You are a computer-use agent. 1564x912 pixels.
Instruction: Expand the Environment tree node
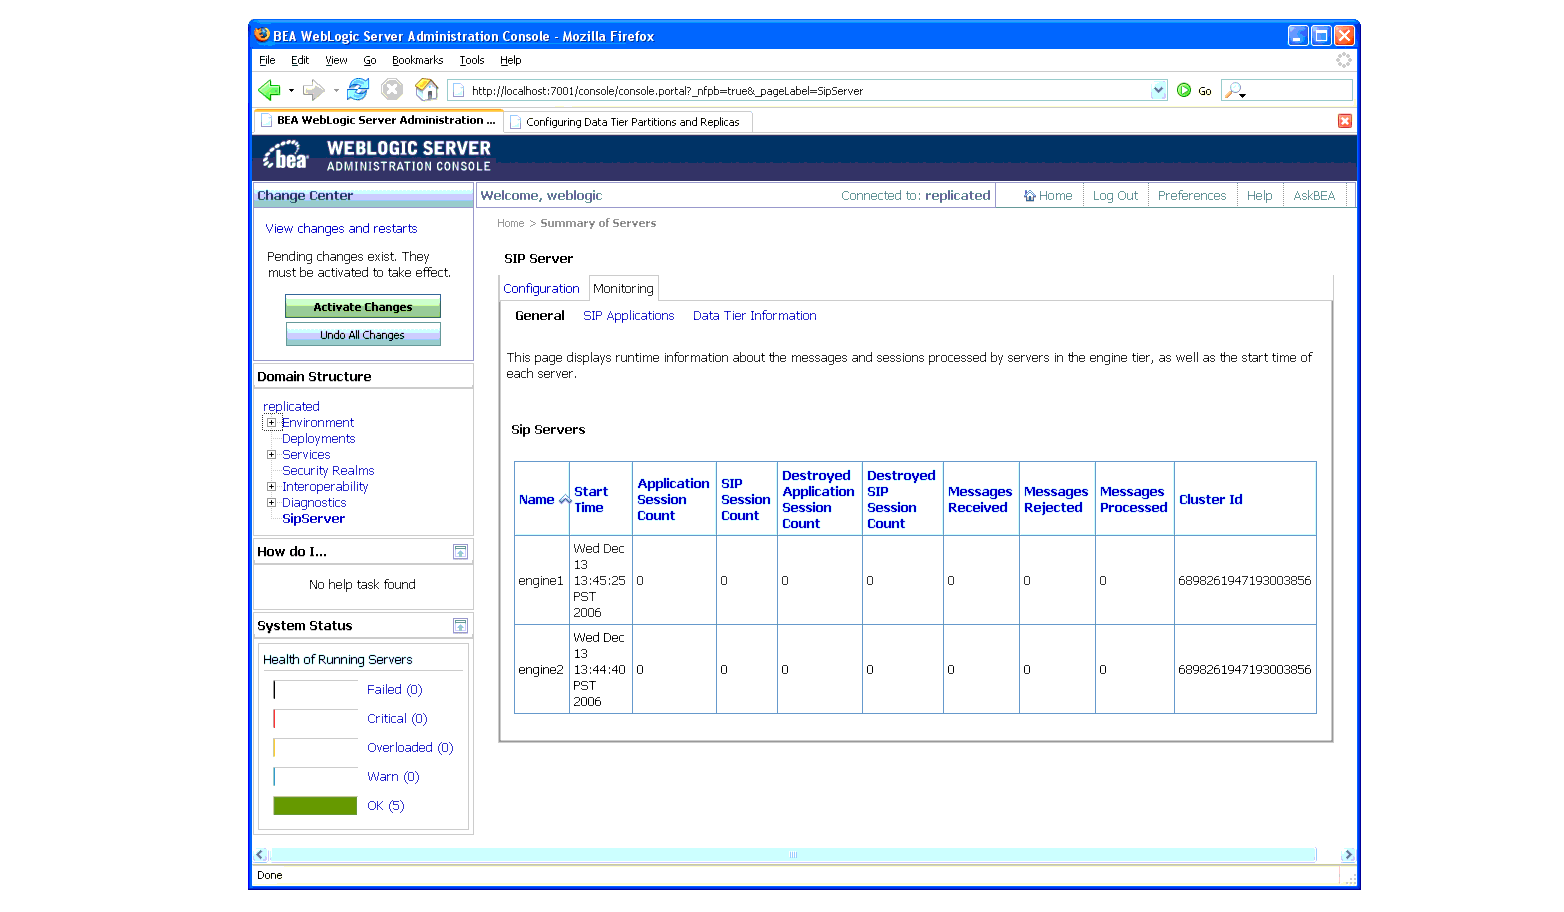[271, 423]
